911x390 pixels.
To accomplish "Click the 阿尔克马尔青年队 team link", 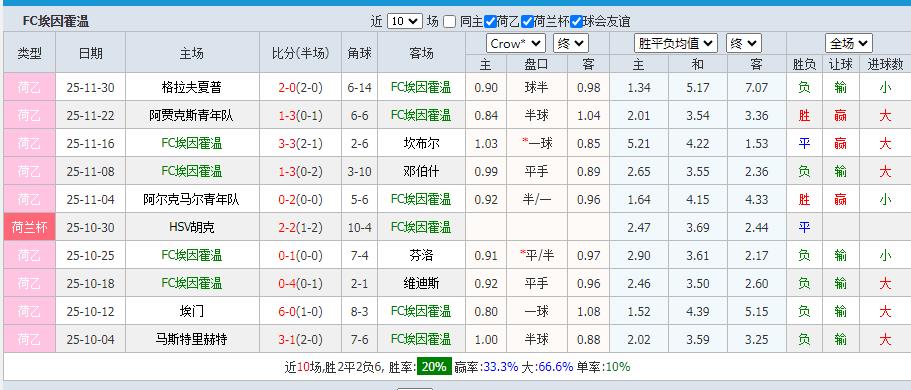I will click(x=191, y=199).
